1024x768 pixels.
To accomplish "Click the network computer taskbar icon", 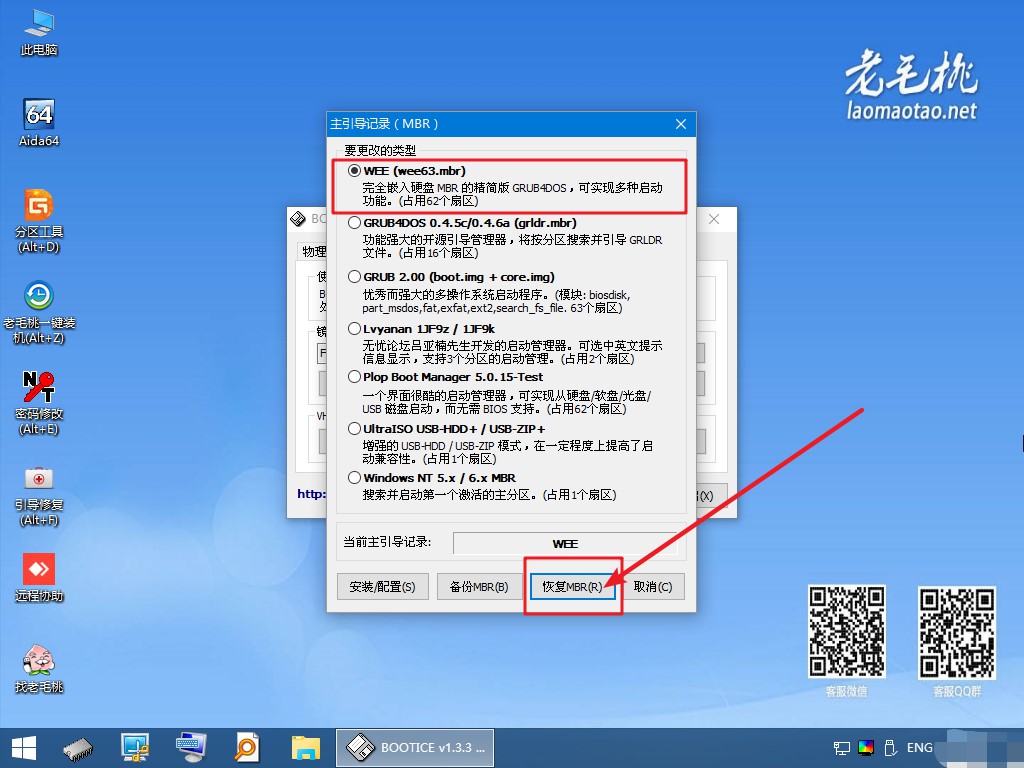I will click(x=135, y=748).
